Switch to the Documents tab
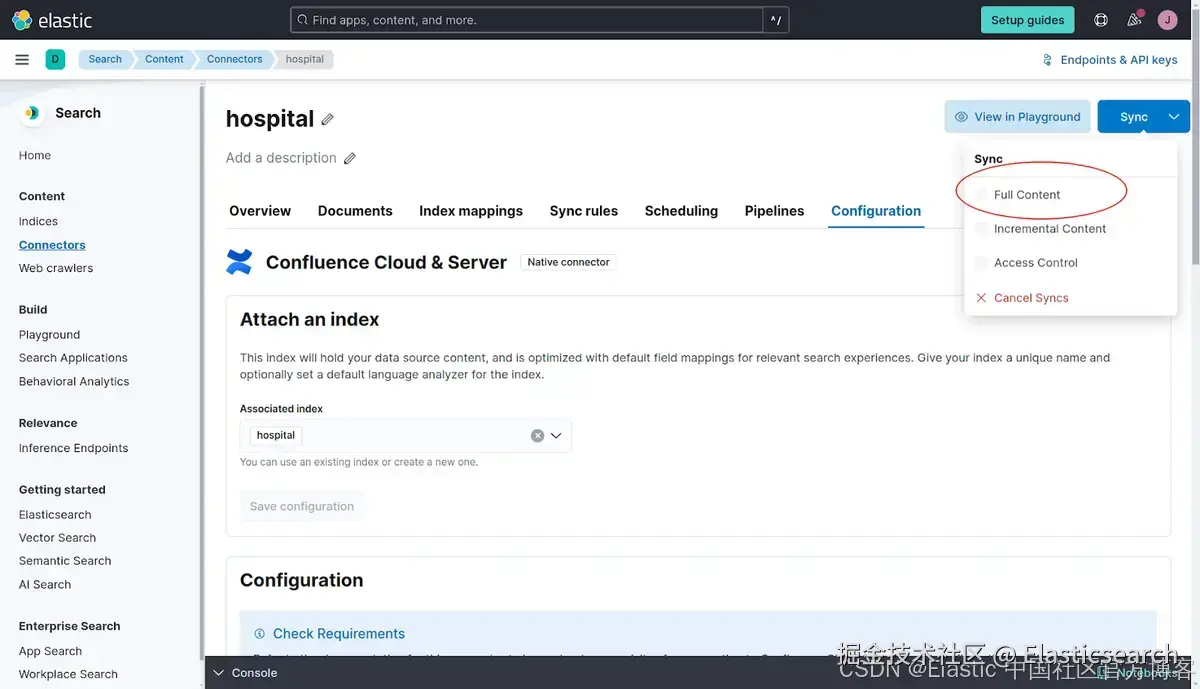The image size is (1200, 689). click(x=355, y=211)
